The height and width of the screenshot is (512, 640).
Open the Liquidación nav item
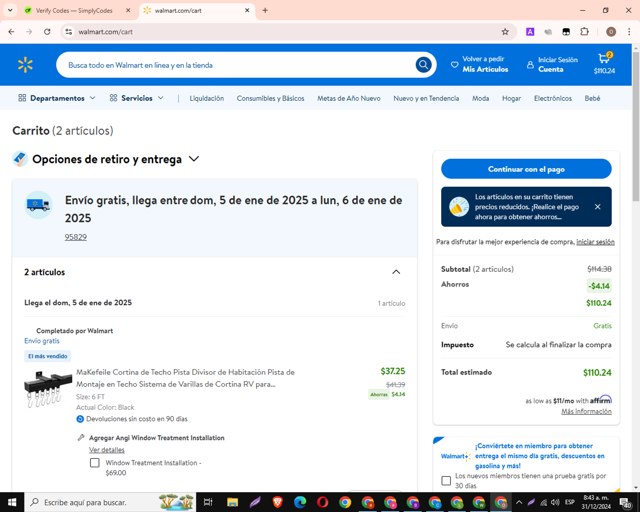(207, 98)
